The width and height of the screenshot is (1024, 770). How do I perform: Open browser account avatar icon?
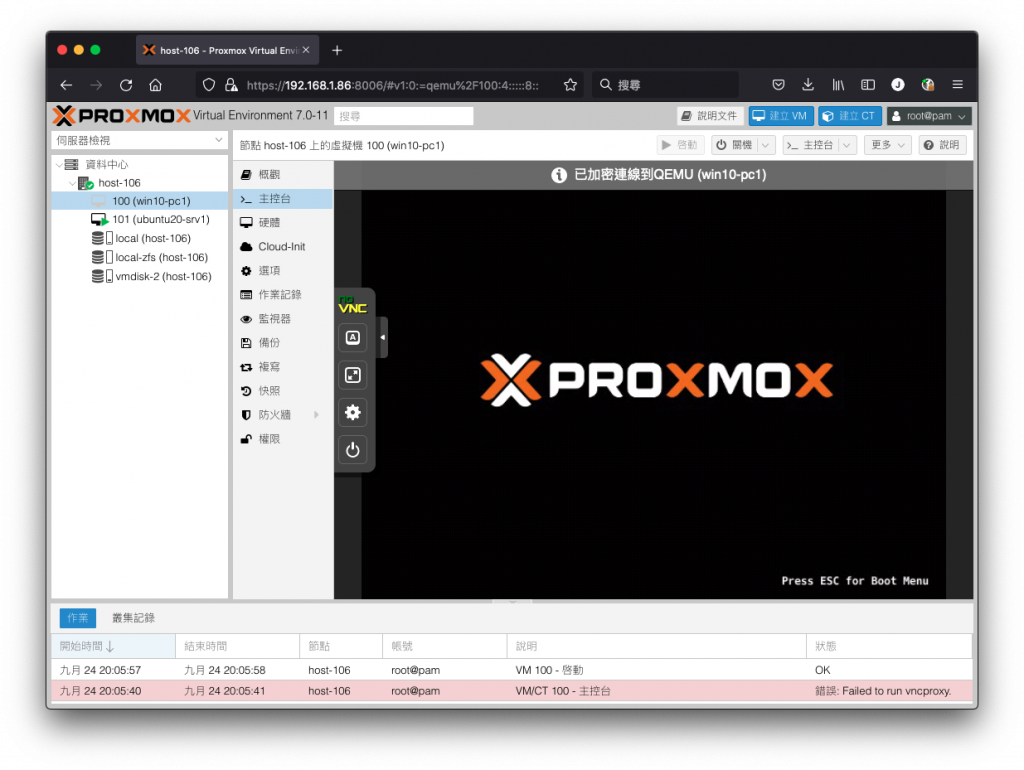click(898, 85)
